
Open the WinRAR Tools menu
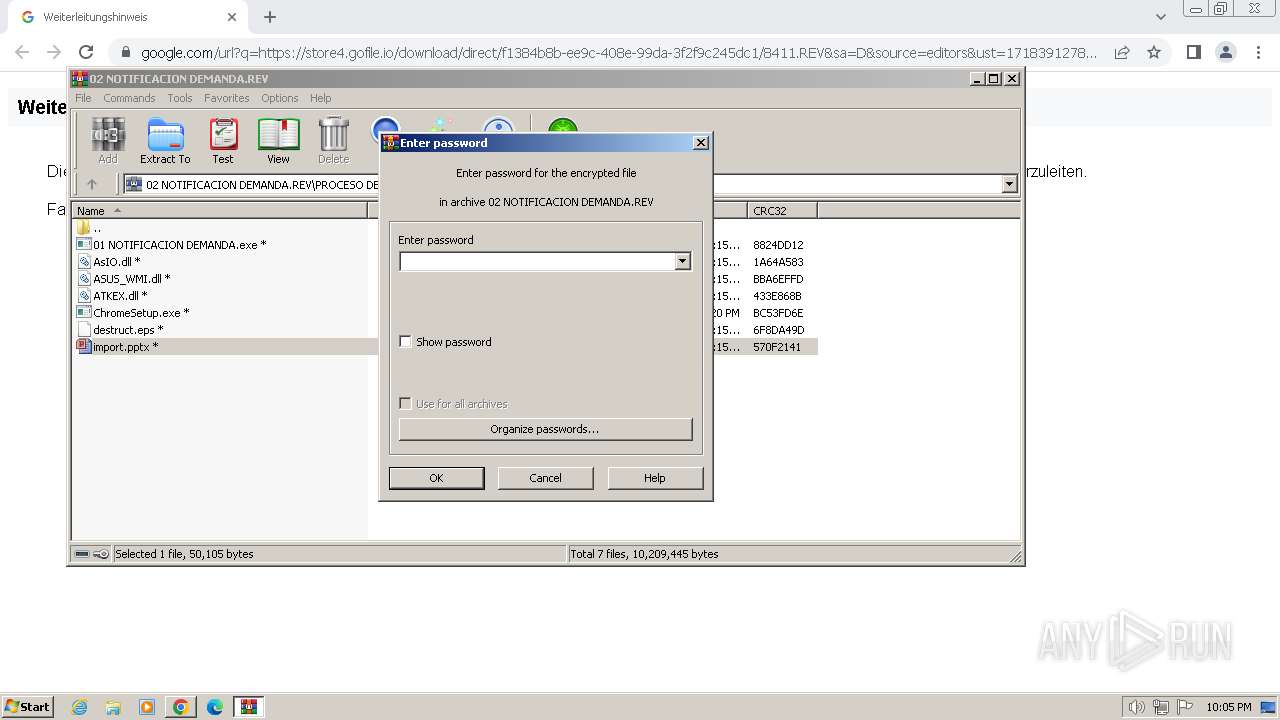pos(180,98)
